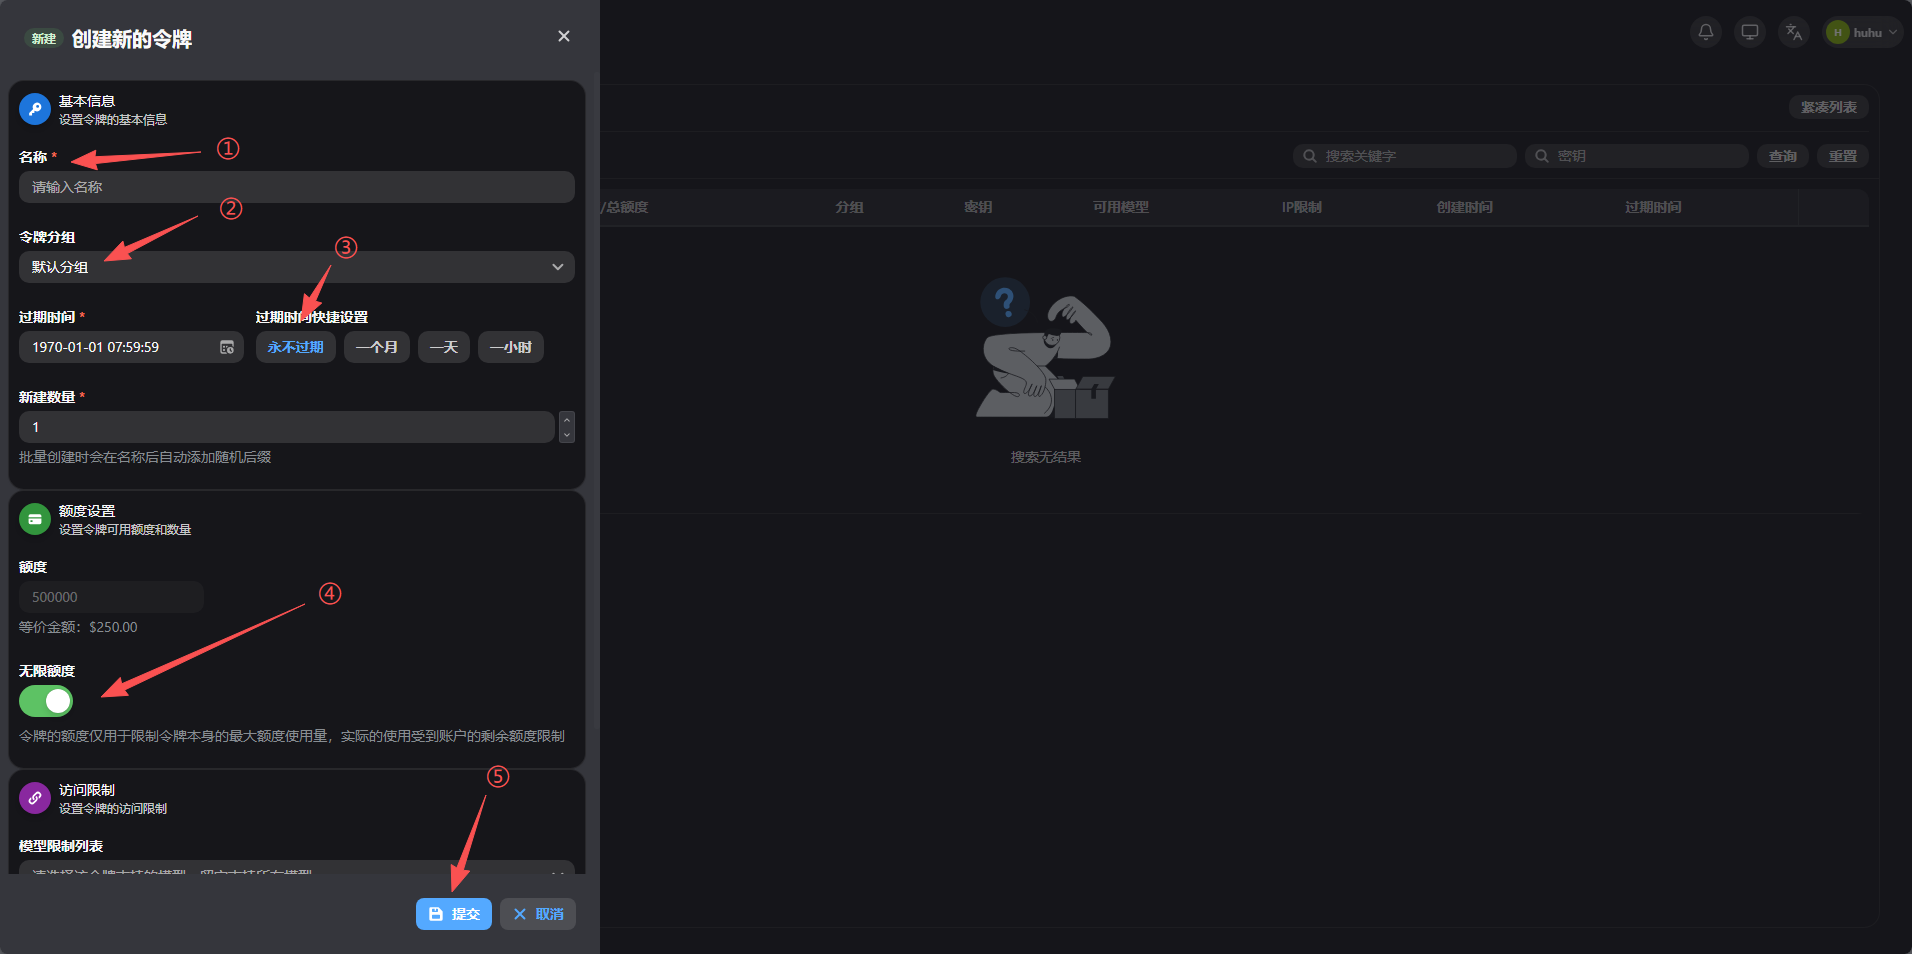The width and height of the screenshot is (1912, 954).
Task: Click the monitor display icon in header
Action: 1749,32
